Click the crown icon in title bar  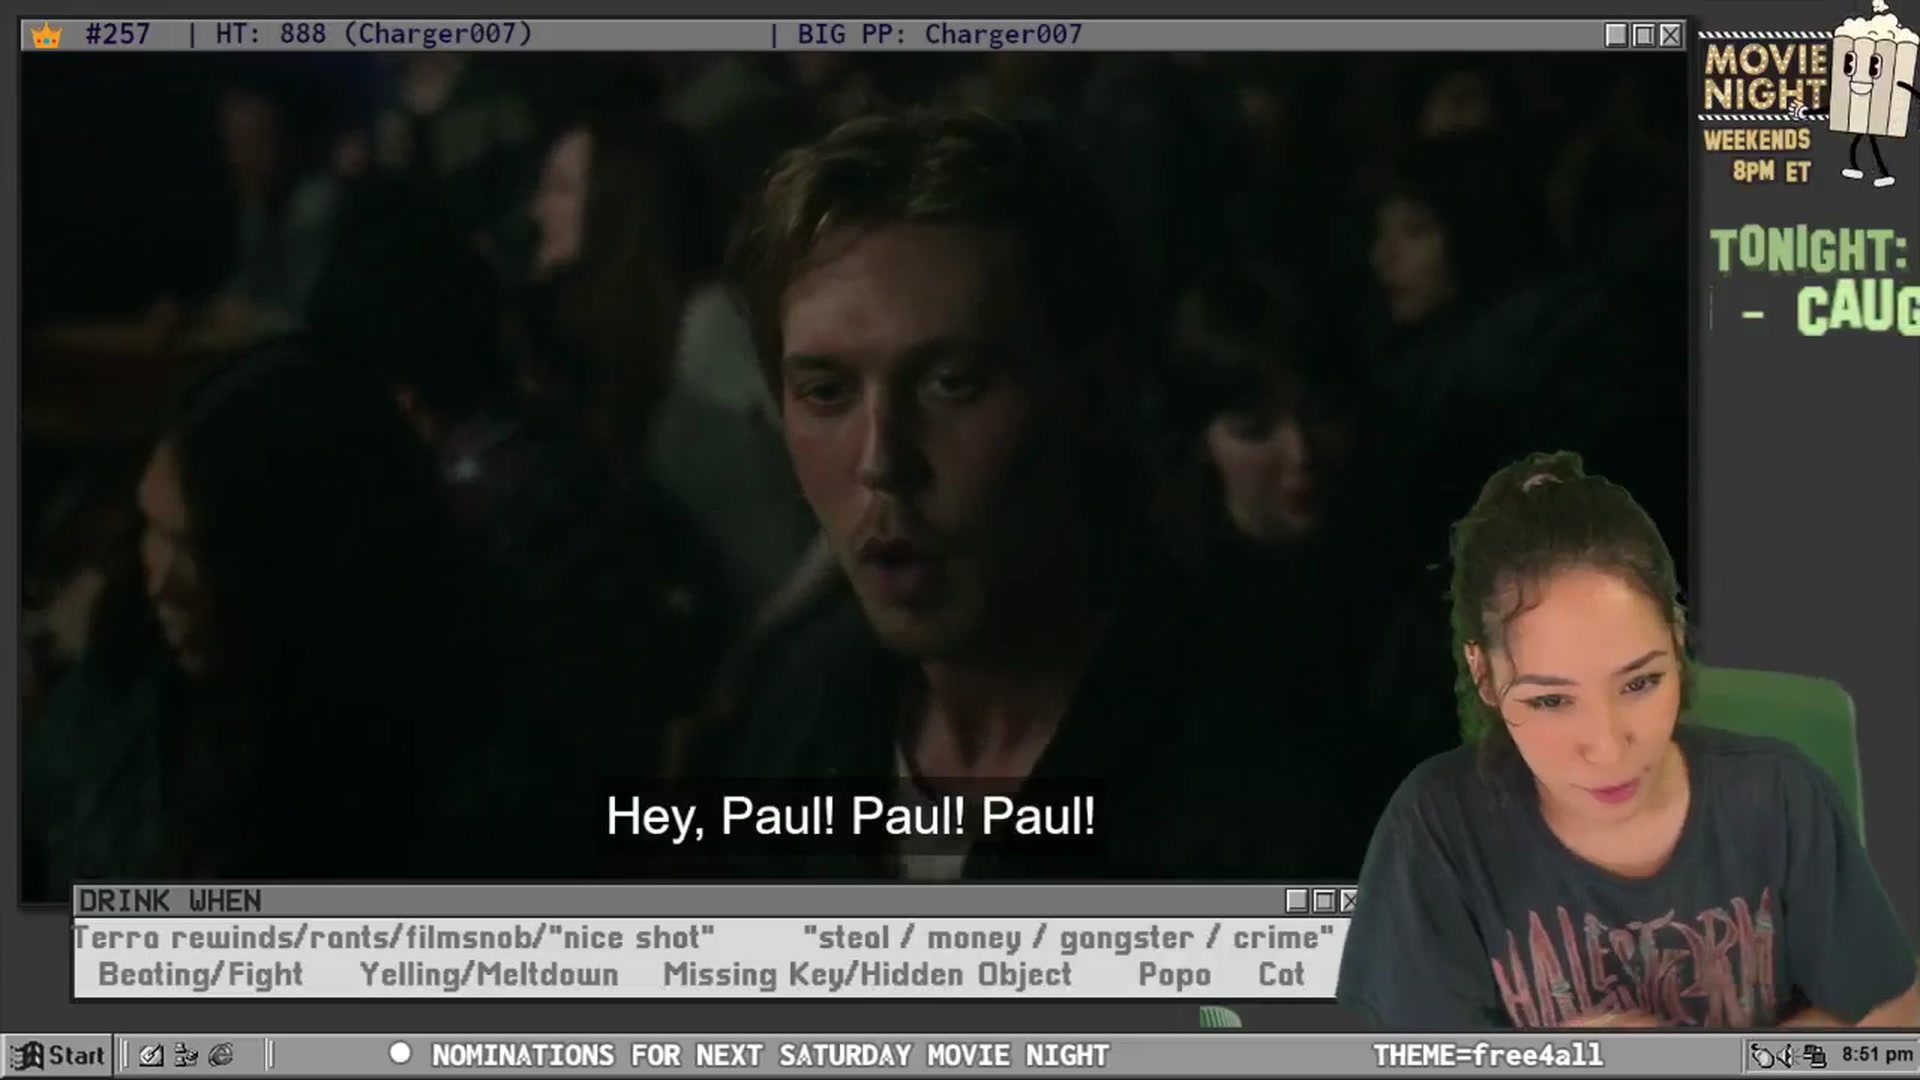tap(47, 35)
